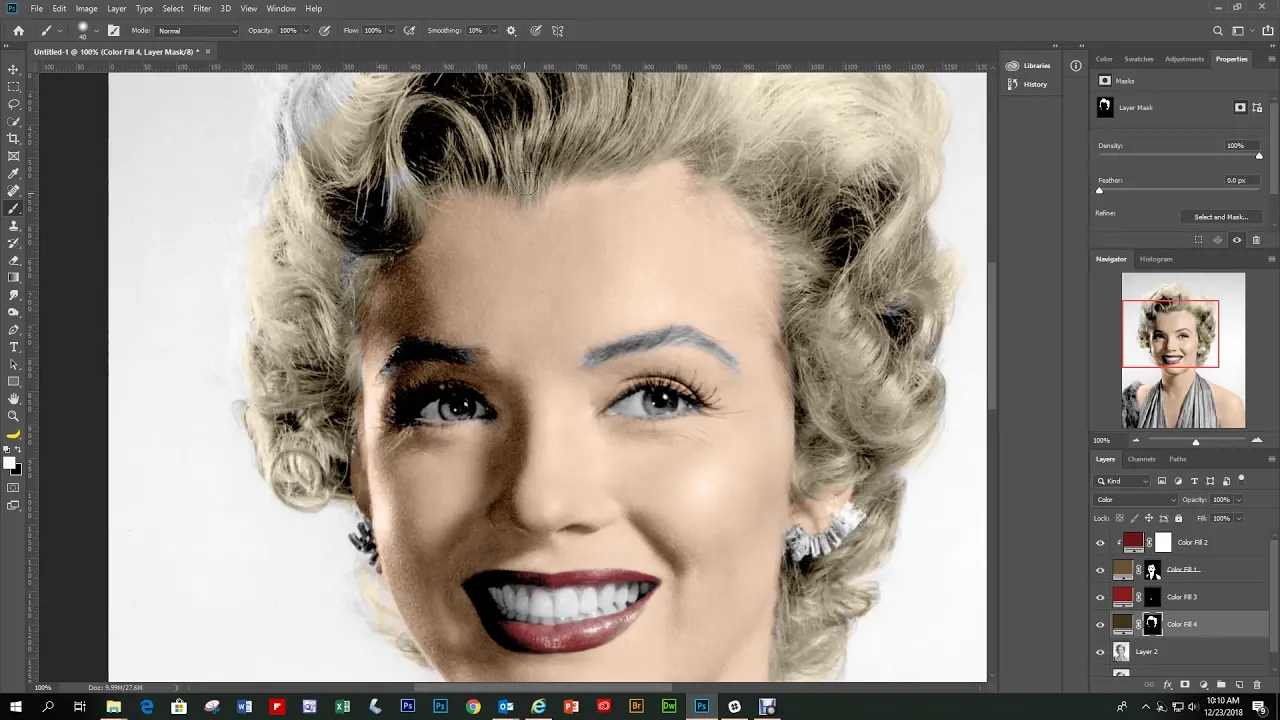The height and width of the screenshot is (720, 1280).
Task: Click the Select and Mask button
Action: (1221, 217)
